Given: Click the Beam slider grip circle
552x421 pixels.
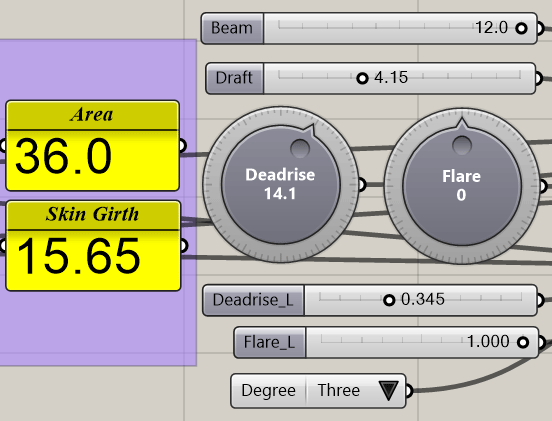Looking at the screenshot, I should pyautogui.click(x=521, y=28).
